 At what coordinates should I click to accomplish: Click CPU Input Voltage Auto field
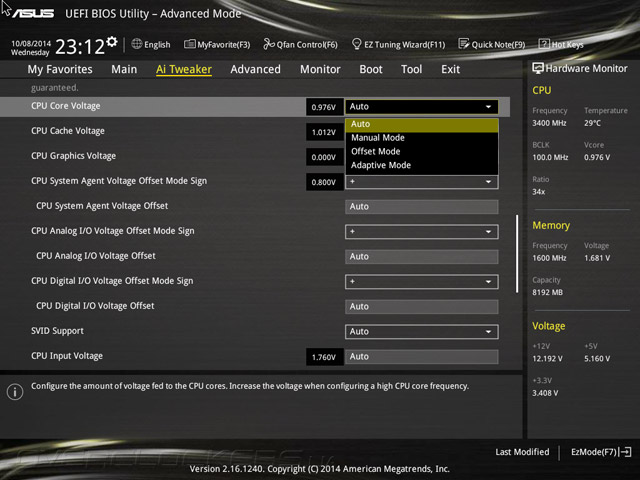click(422, 357)
